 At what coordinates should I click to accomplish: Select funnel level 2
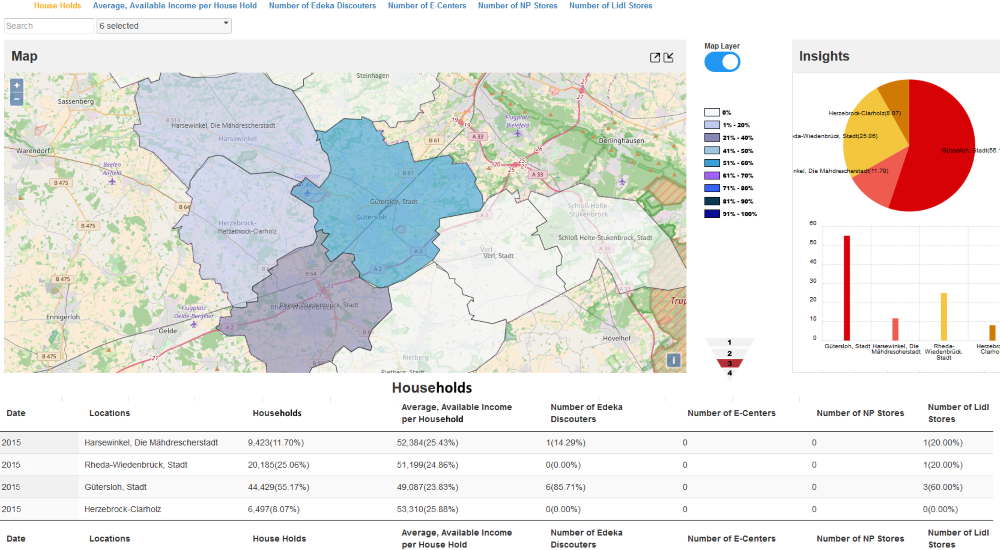pyautogui.click(x=730, y=353)
